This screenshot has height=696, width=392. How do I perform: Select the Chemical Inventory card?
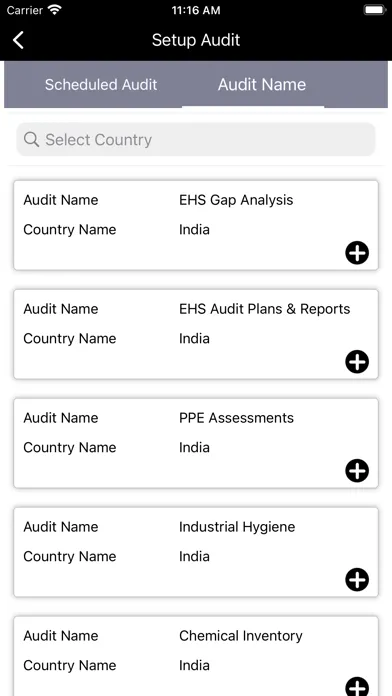pyautogui.click(x=196, y=656)
